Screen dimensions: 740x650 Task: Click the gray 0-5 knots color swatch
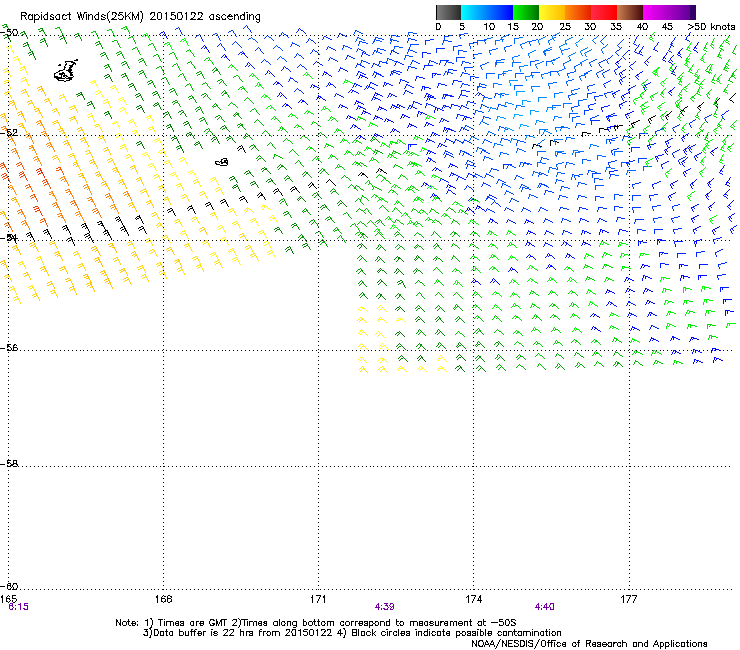point(448,12)
